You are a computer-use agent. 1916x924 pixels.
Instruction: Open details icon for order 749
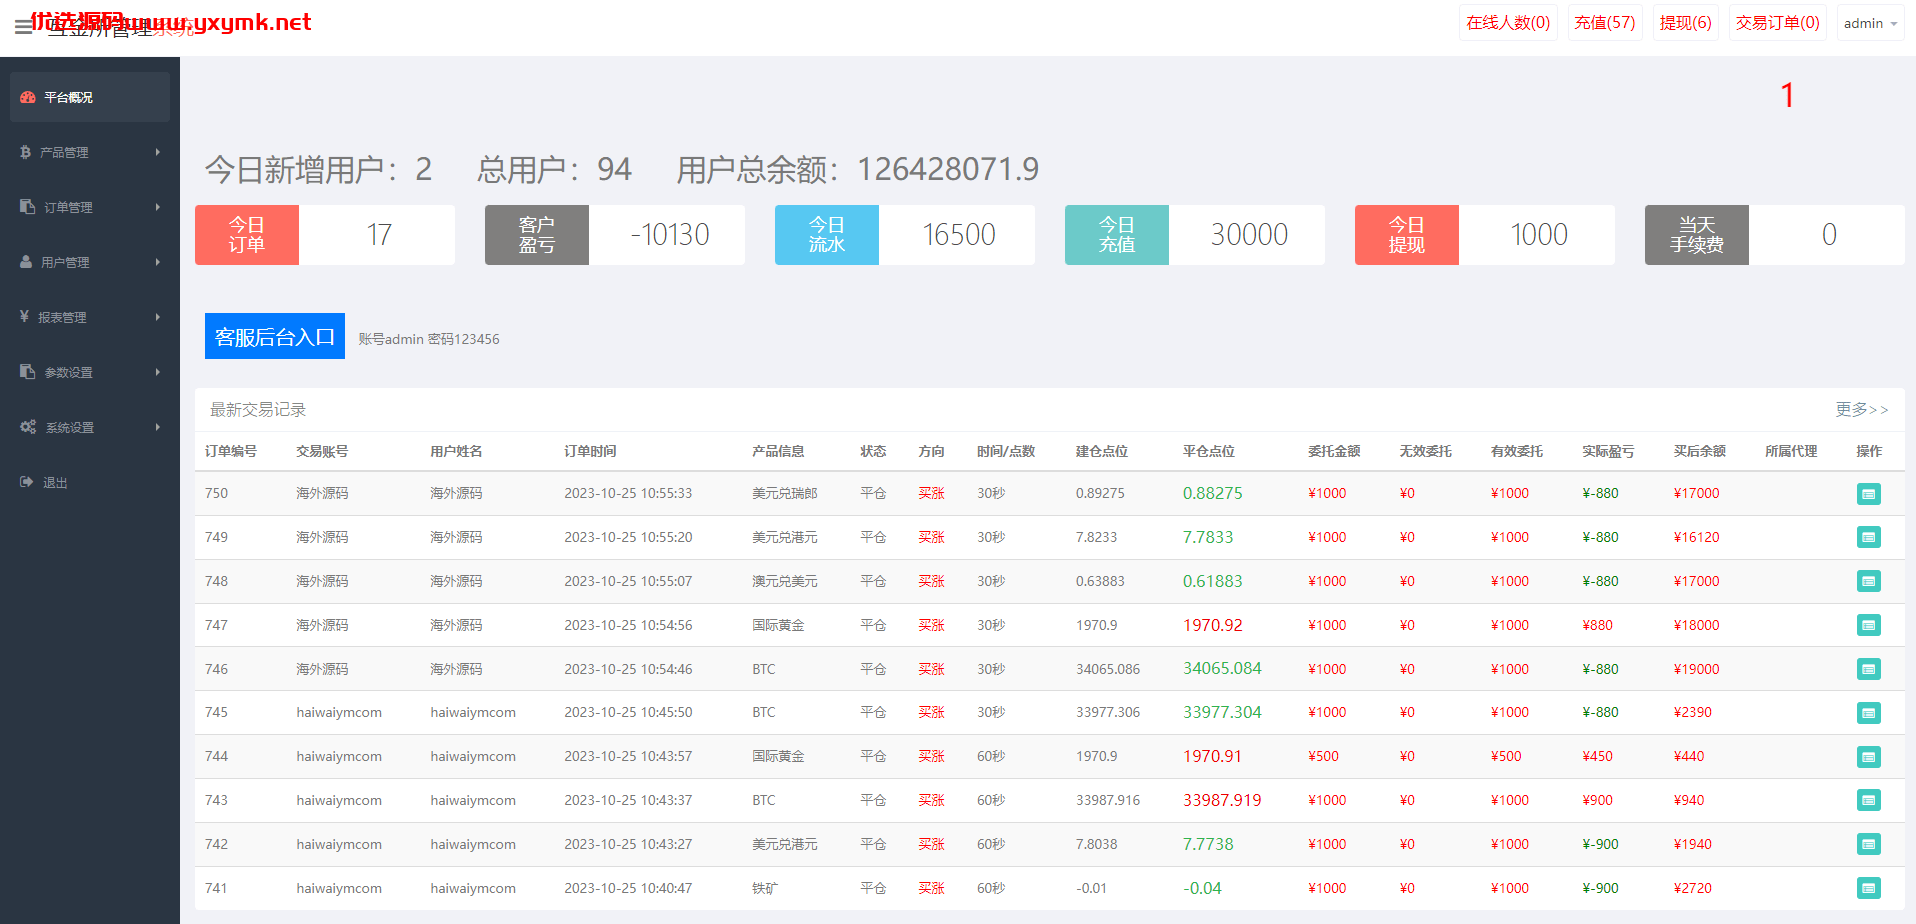pyautogui.click(x=1868, y=538)
